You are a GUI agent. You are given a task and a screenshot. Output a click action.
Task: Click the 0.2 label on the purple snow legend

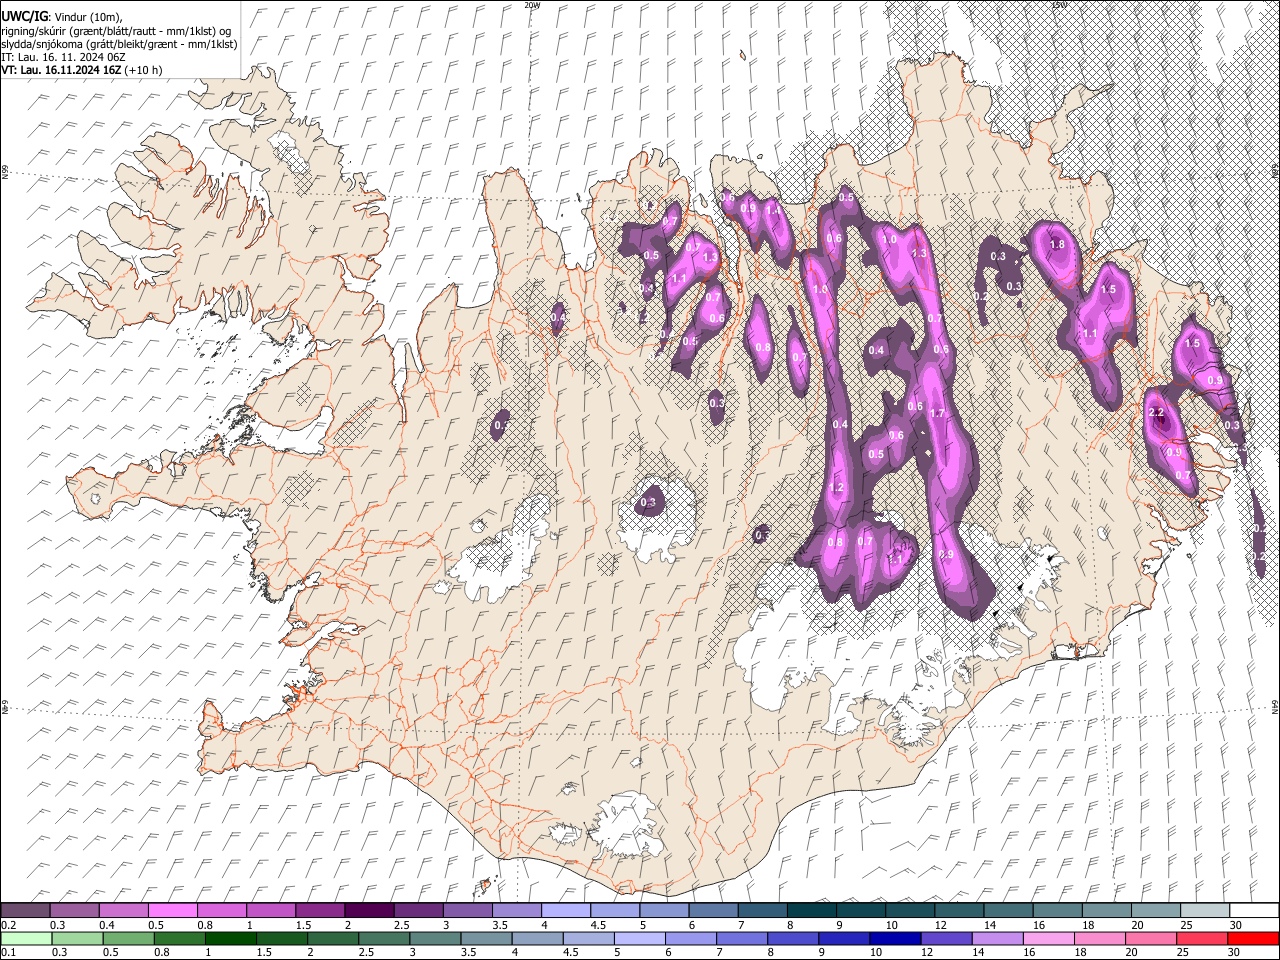(8, 925)
